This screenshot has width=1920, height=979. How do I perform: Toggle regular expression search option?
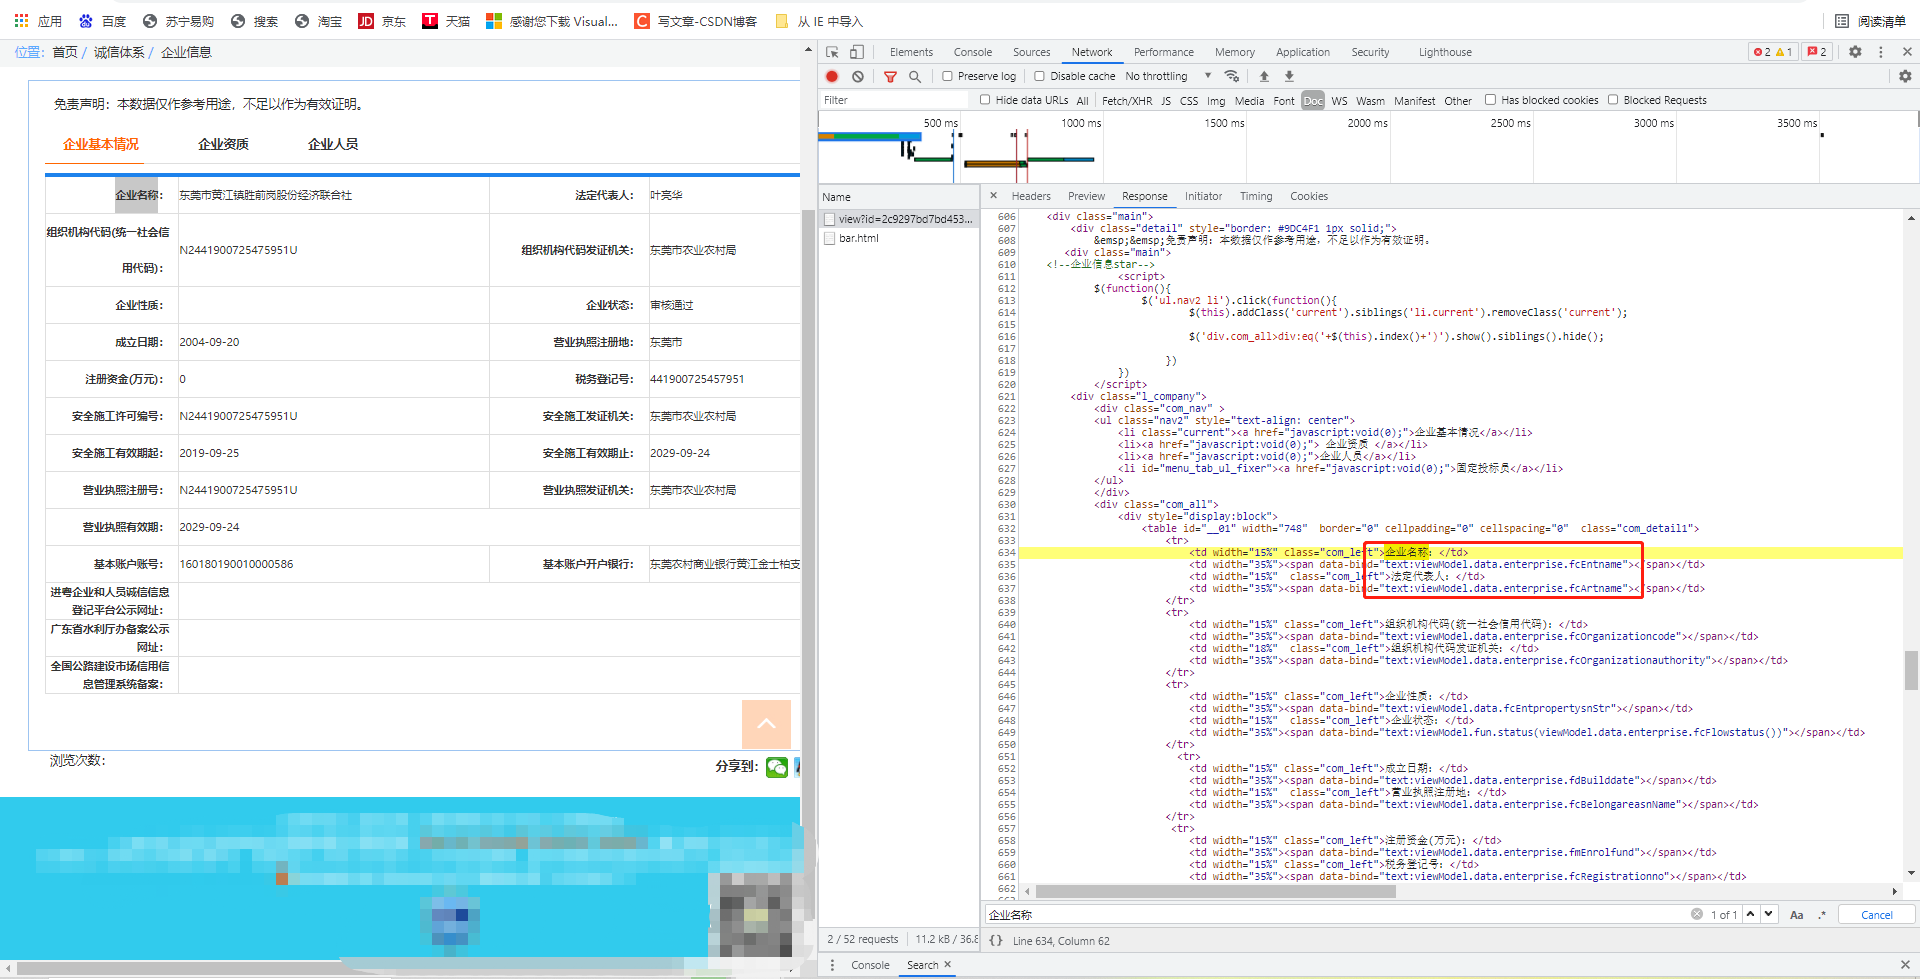click(x=1822, y=915)
